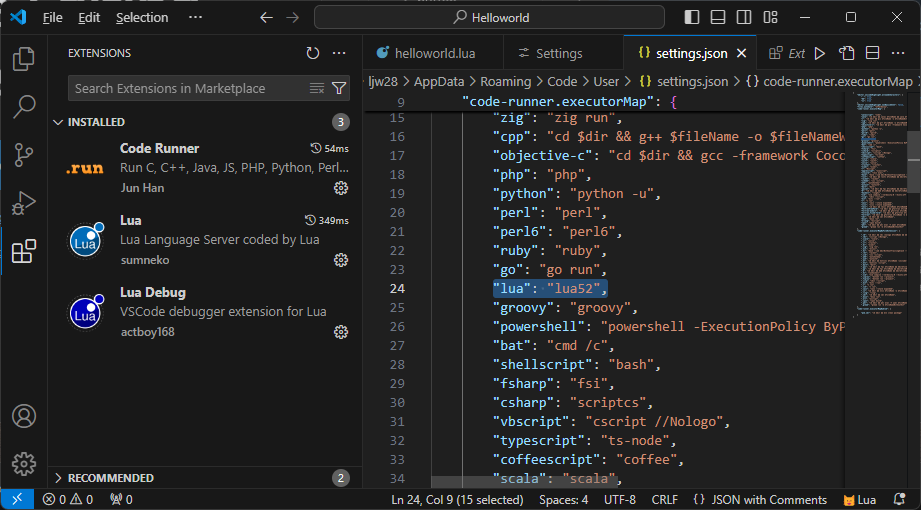Click AppData in the breadcrumb path
The height and width of the screenshot is (510, 921).
click(439, 82)
